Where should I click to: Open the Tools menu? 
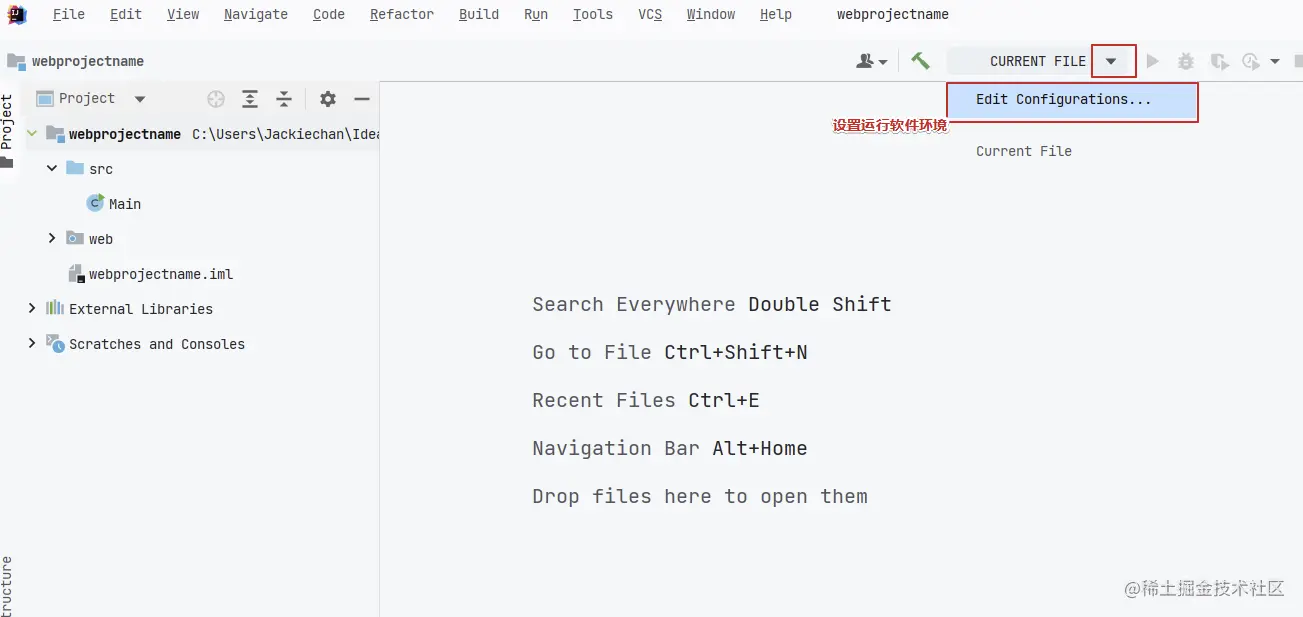point(593,14)
